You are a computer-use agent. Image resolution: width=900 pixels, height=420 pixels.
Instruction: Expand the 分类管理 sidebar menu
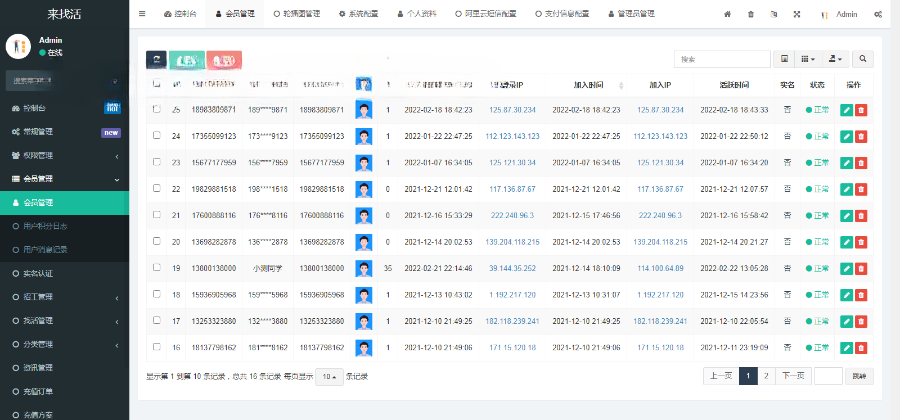pos(64,345)
